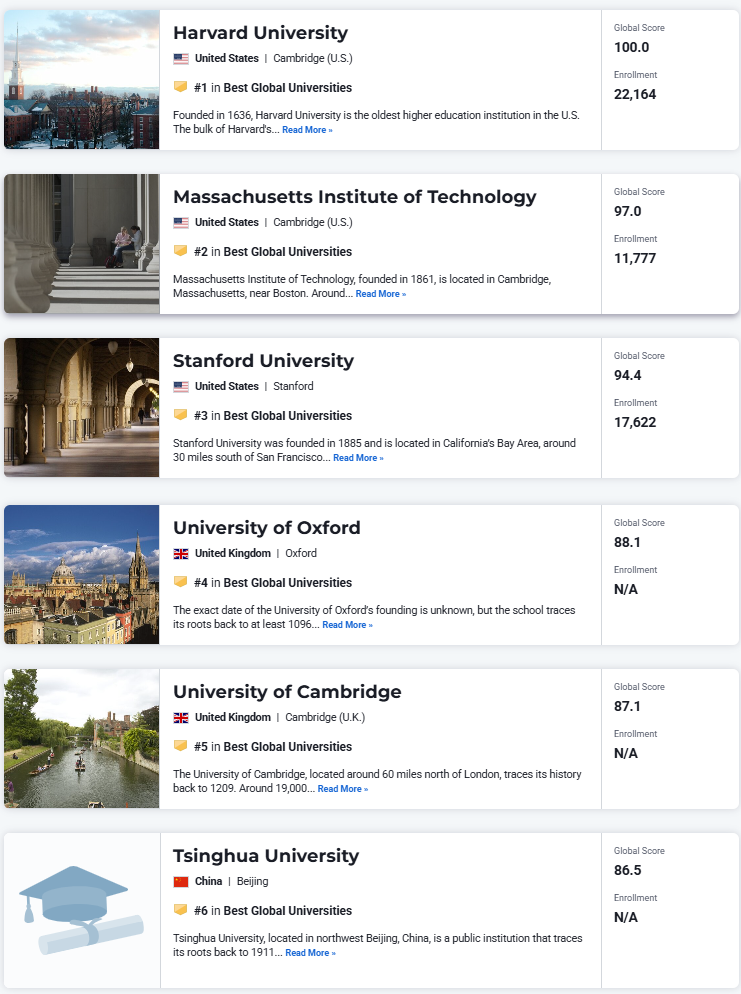Click the yellow badge icon next to #1 ranking
The image size is (741, 994).
[x=181, y=87]
